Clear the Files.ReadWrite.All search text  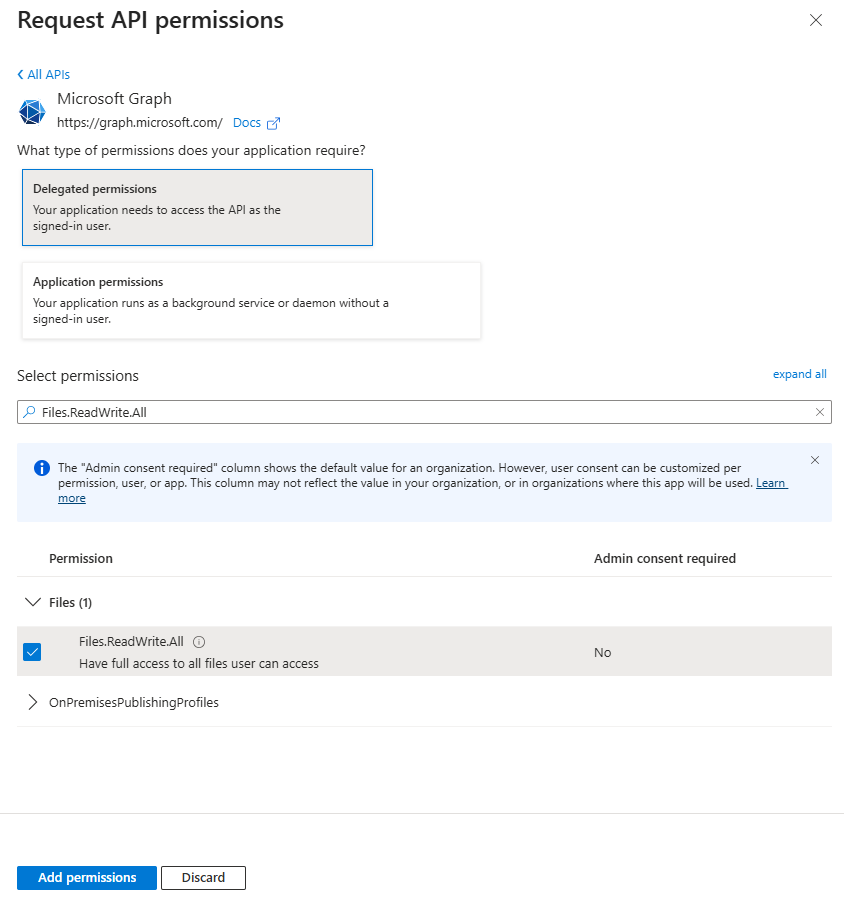pyautogui.click(x=820, y=412)
